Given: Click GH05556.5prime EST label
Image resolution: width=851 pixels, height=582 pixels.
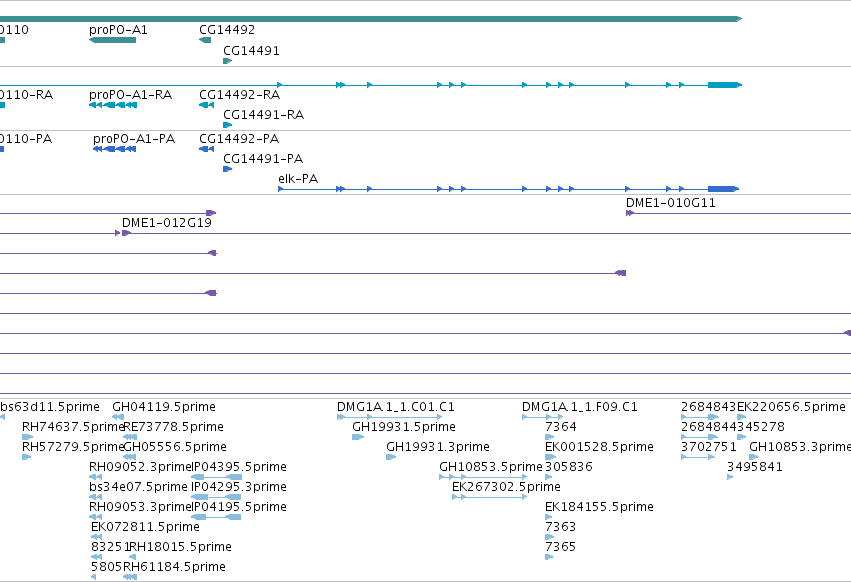Looking at the screenshot, I should pos(175,447).
